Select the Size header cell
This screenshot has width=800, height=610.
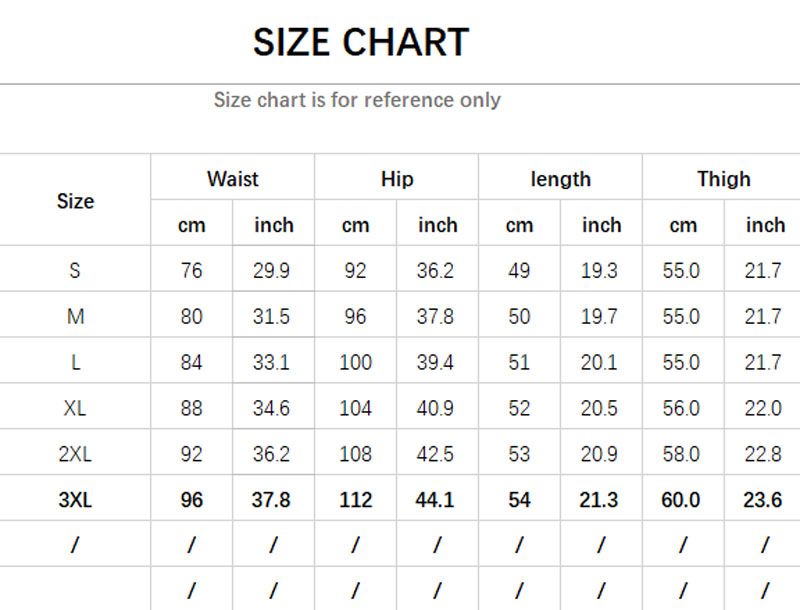pos(75,201)
